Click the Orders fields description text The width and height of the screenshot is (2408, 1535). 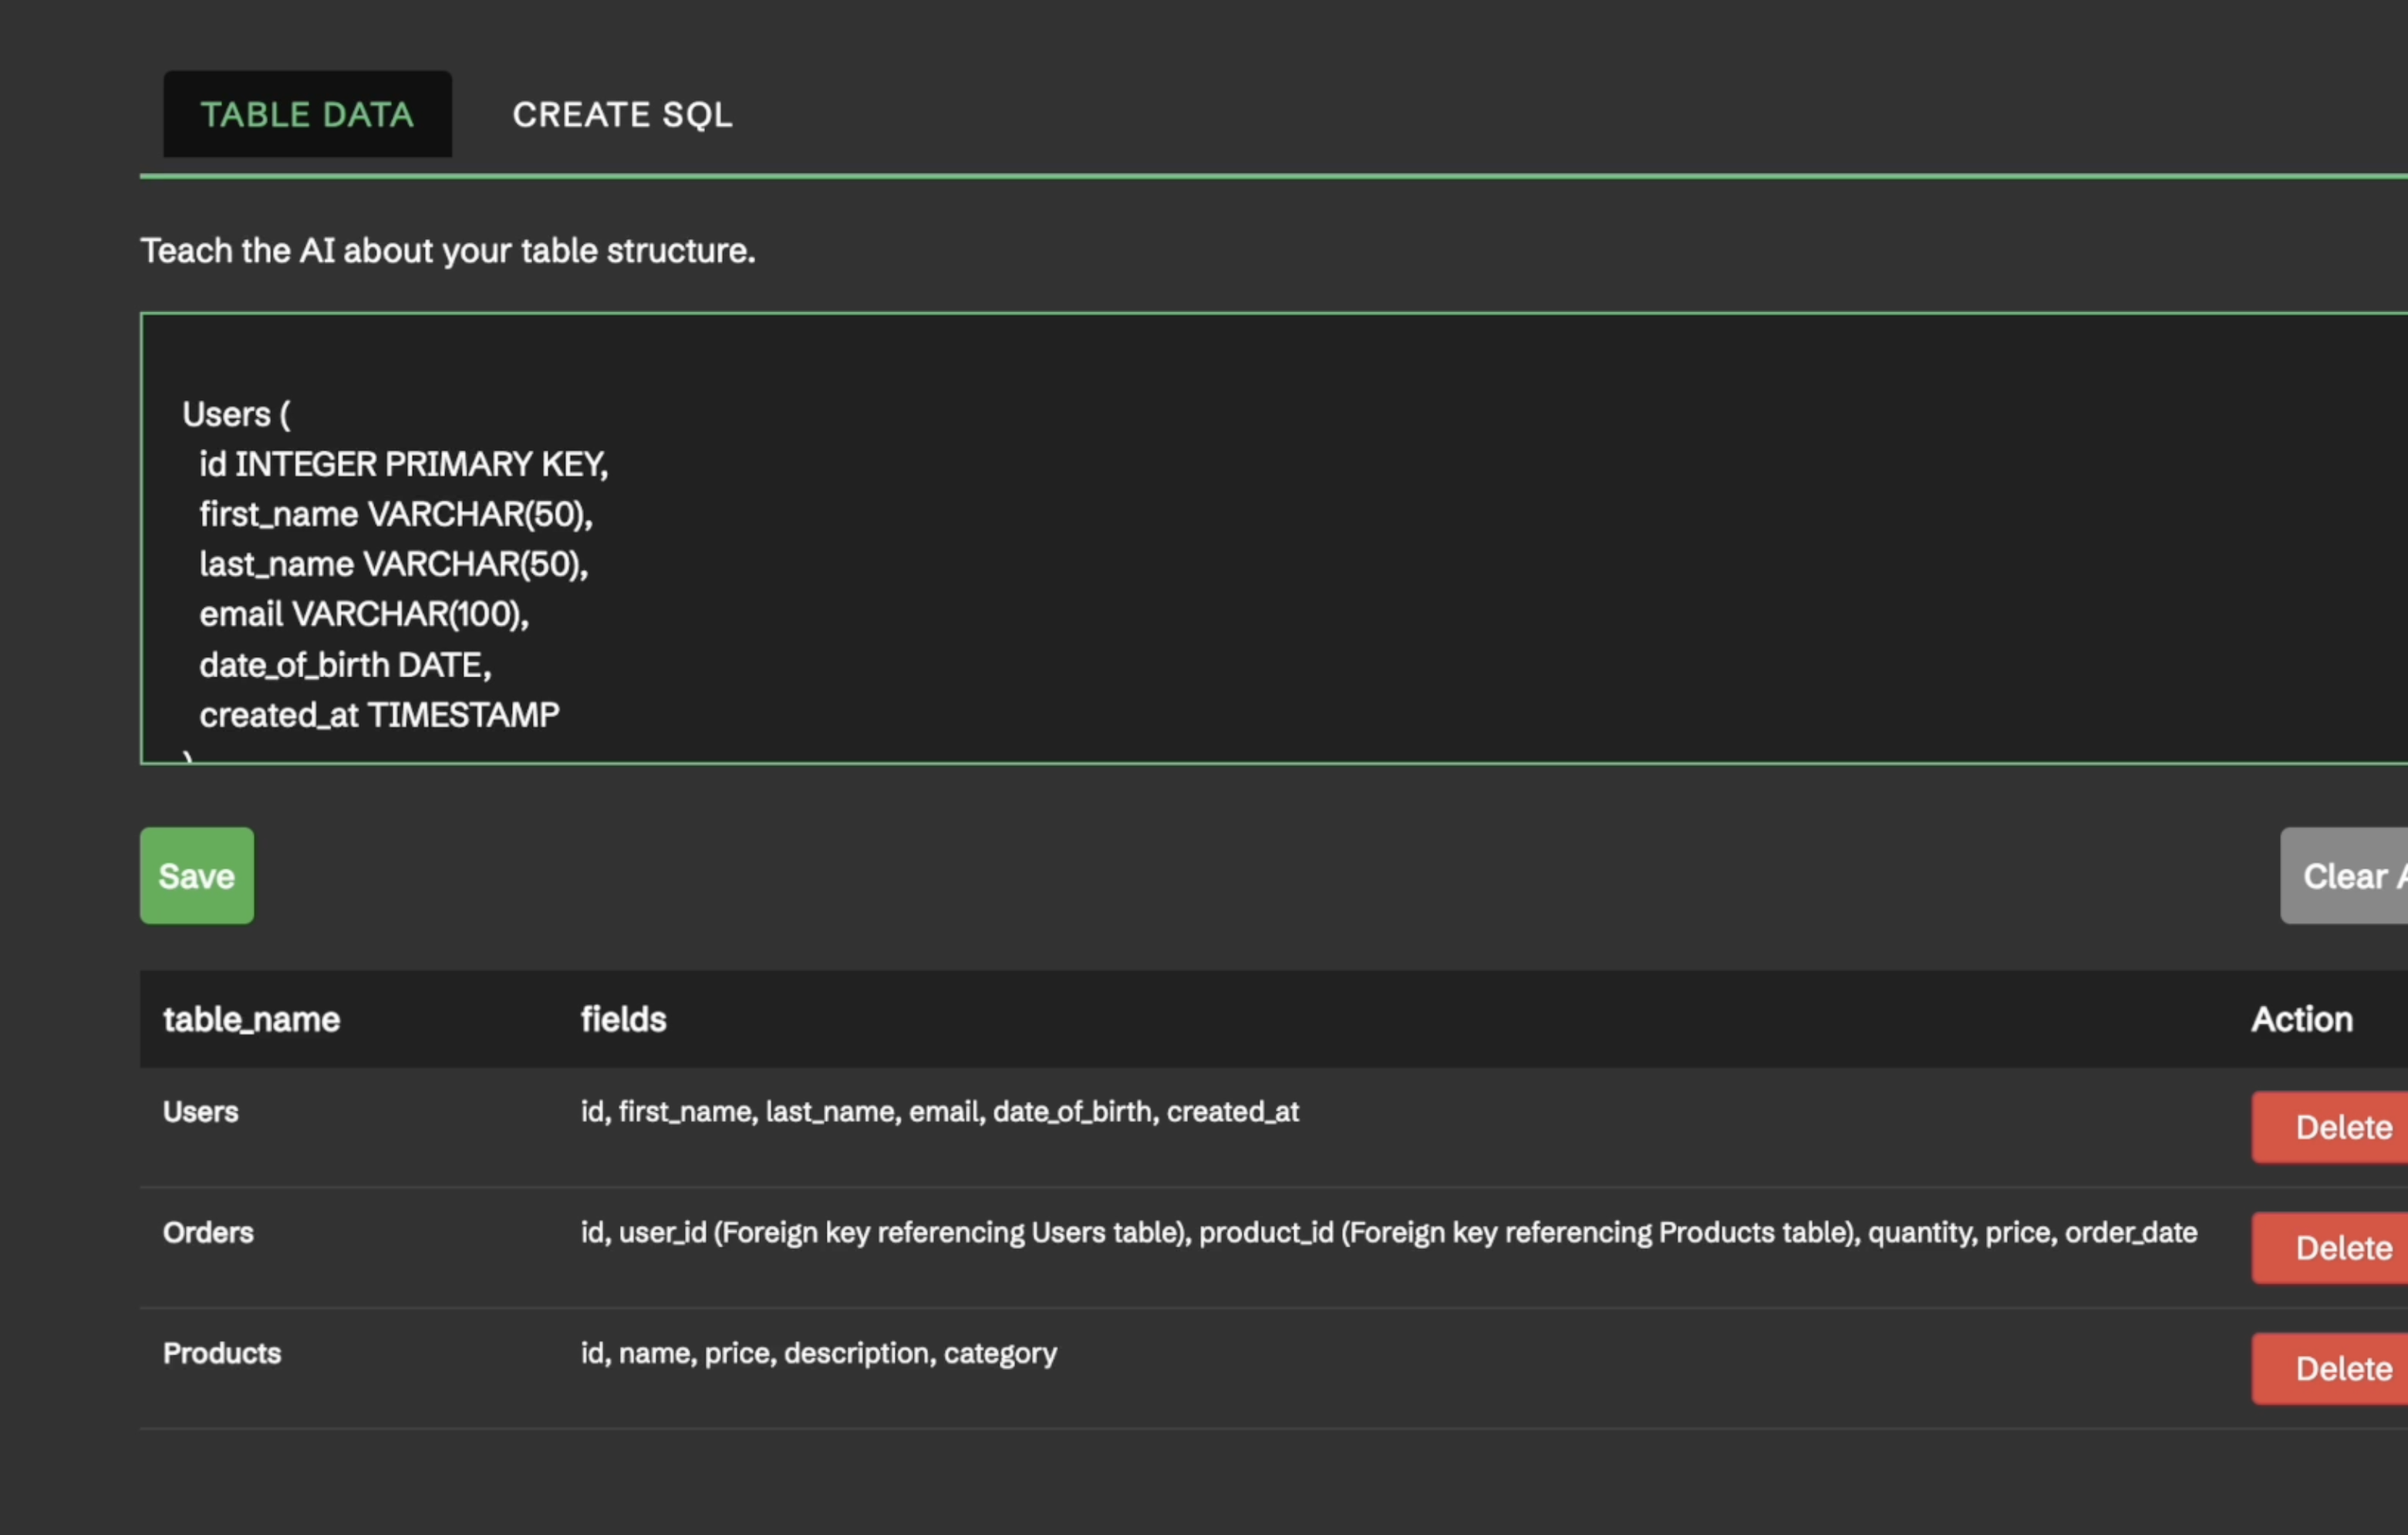coord(1388,1232)
